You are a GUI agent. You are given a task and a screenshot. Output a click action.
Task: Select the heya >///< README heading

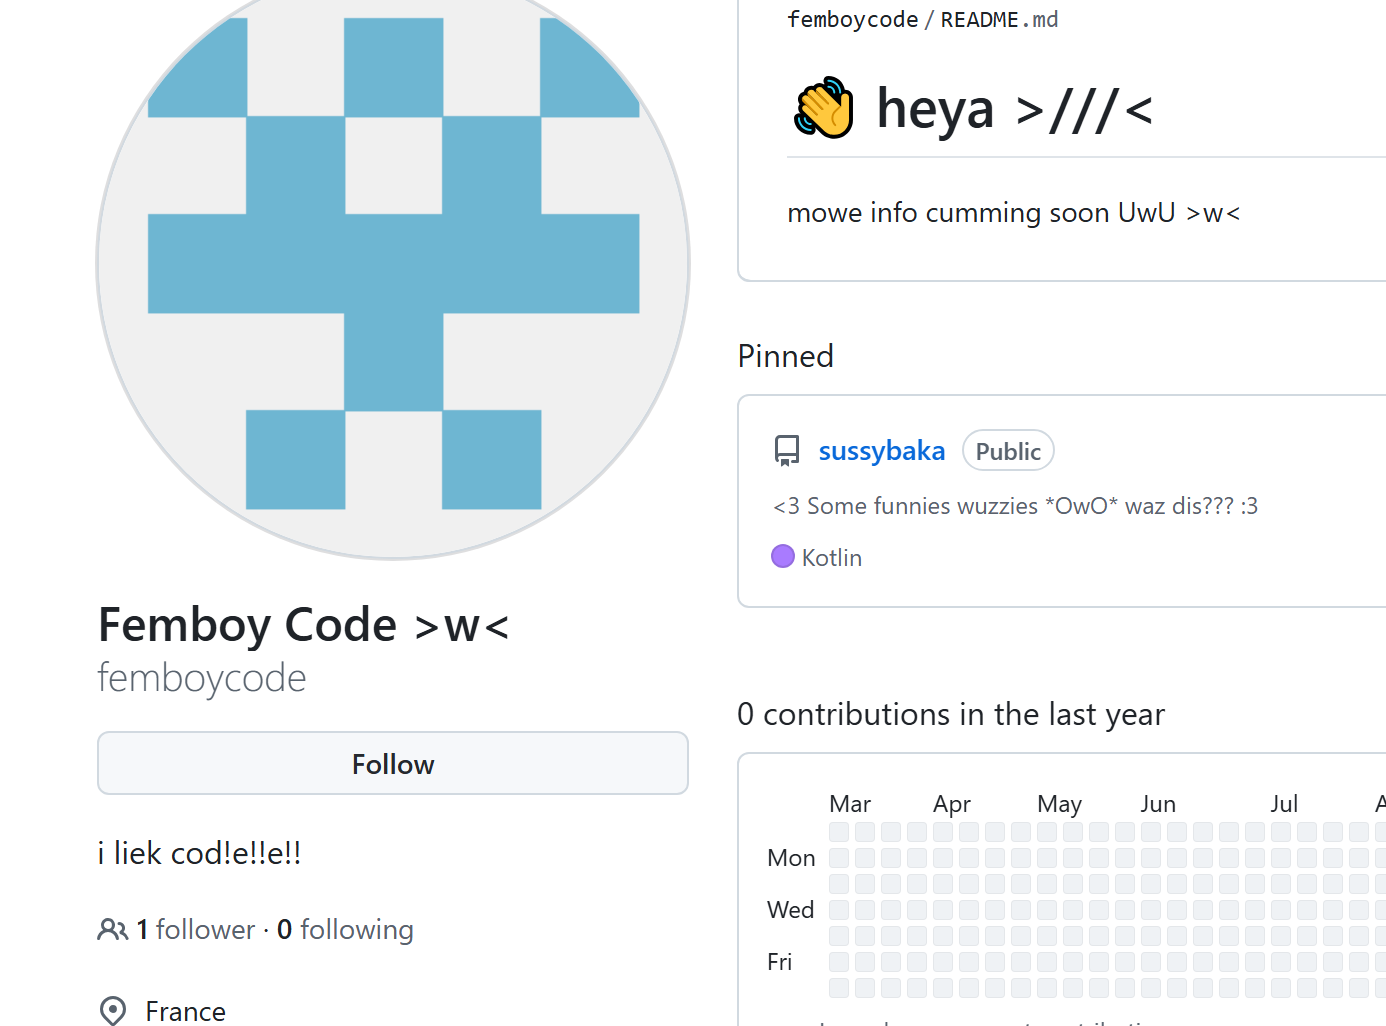click(1013, 108)
